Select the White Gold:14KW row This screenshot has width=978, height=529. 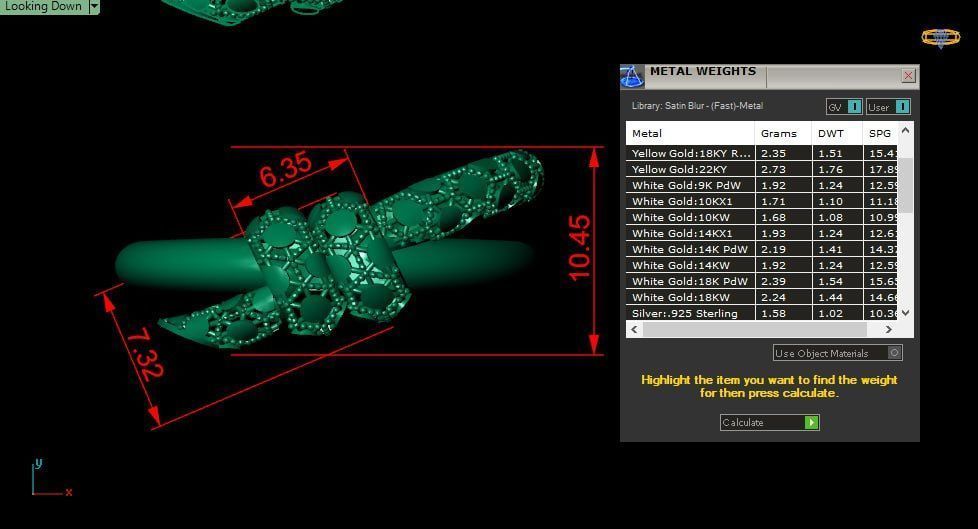(762, 265)
